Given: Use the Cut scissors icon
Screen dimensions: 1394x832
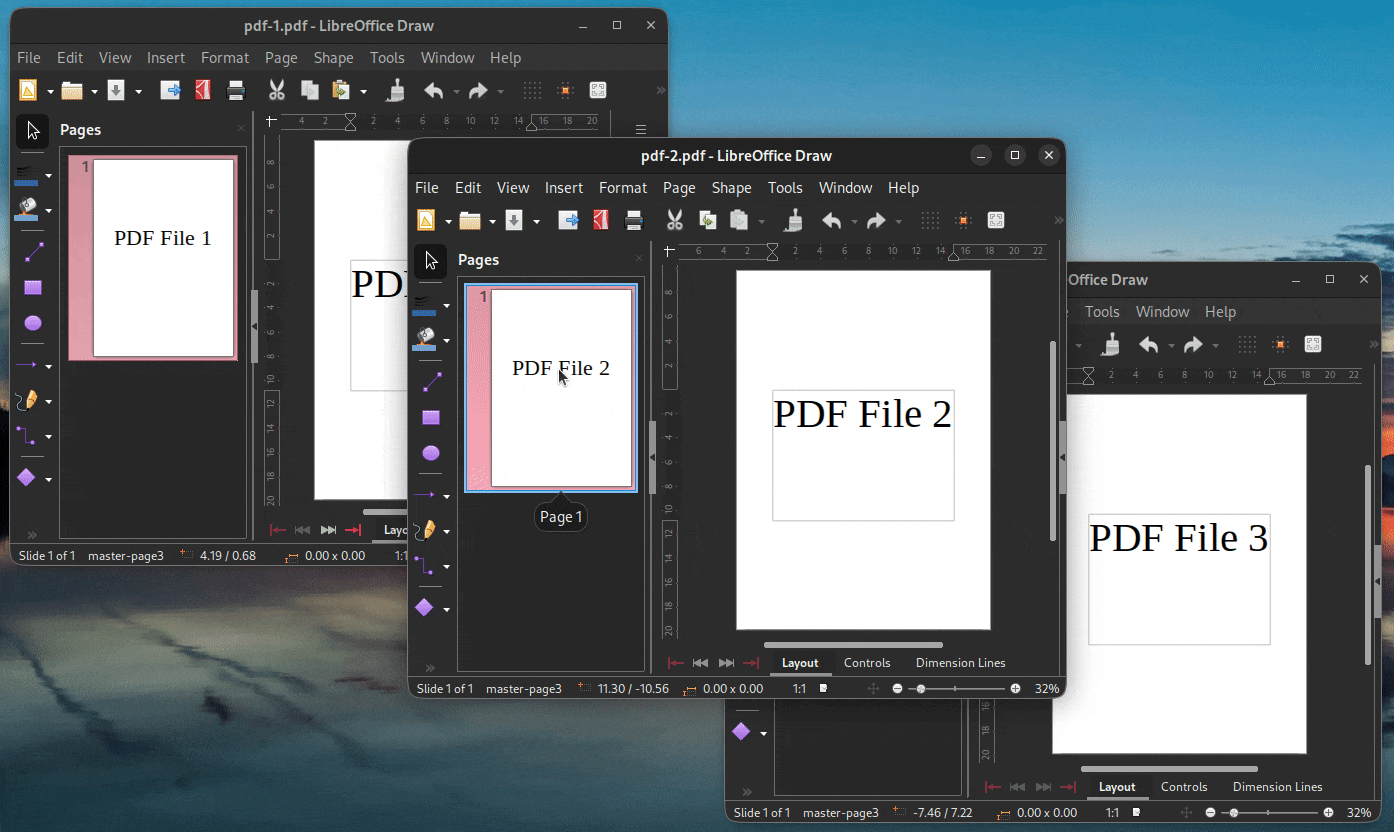Looking at the screenshot, I should (674, 220).
